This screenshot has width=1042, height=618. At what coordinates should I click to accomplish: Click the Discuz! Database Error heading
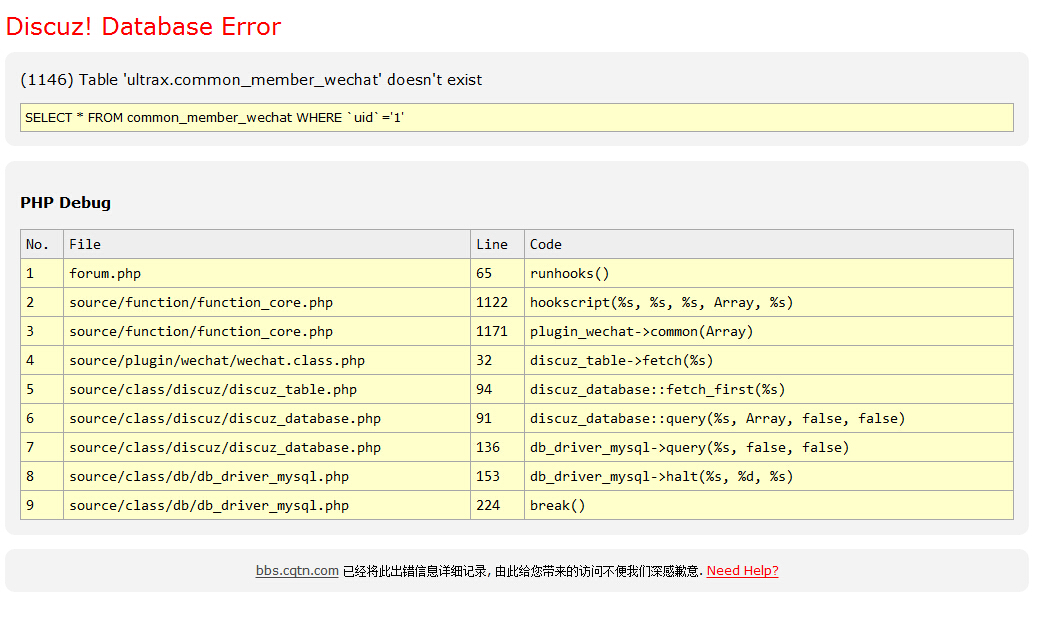144,27
